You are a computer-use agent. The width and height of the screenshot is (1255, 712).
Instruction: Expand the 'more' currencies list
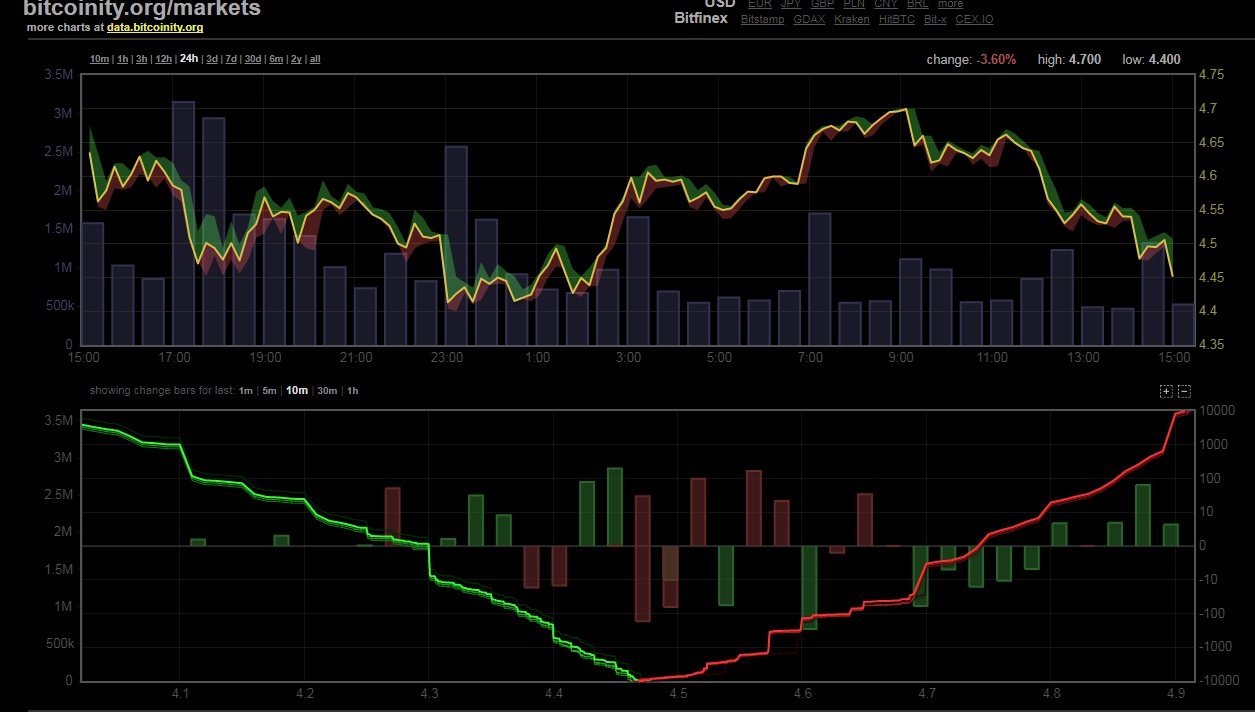coord(950,4)
